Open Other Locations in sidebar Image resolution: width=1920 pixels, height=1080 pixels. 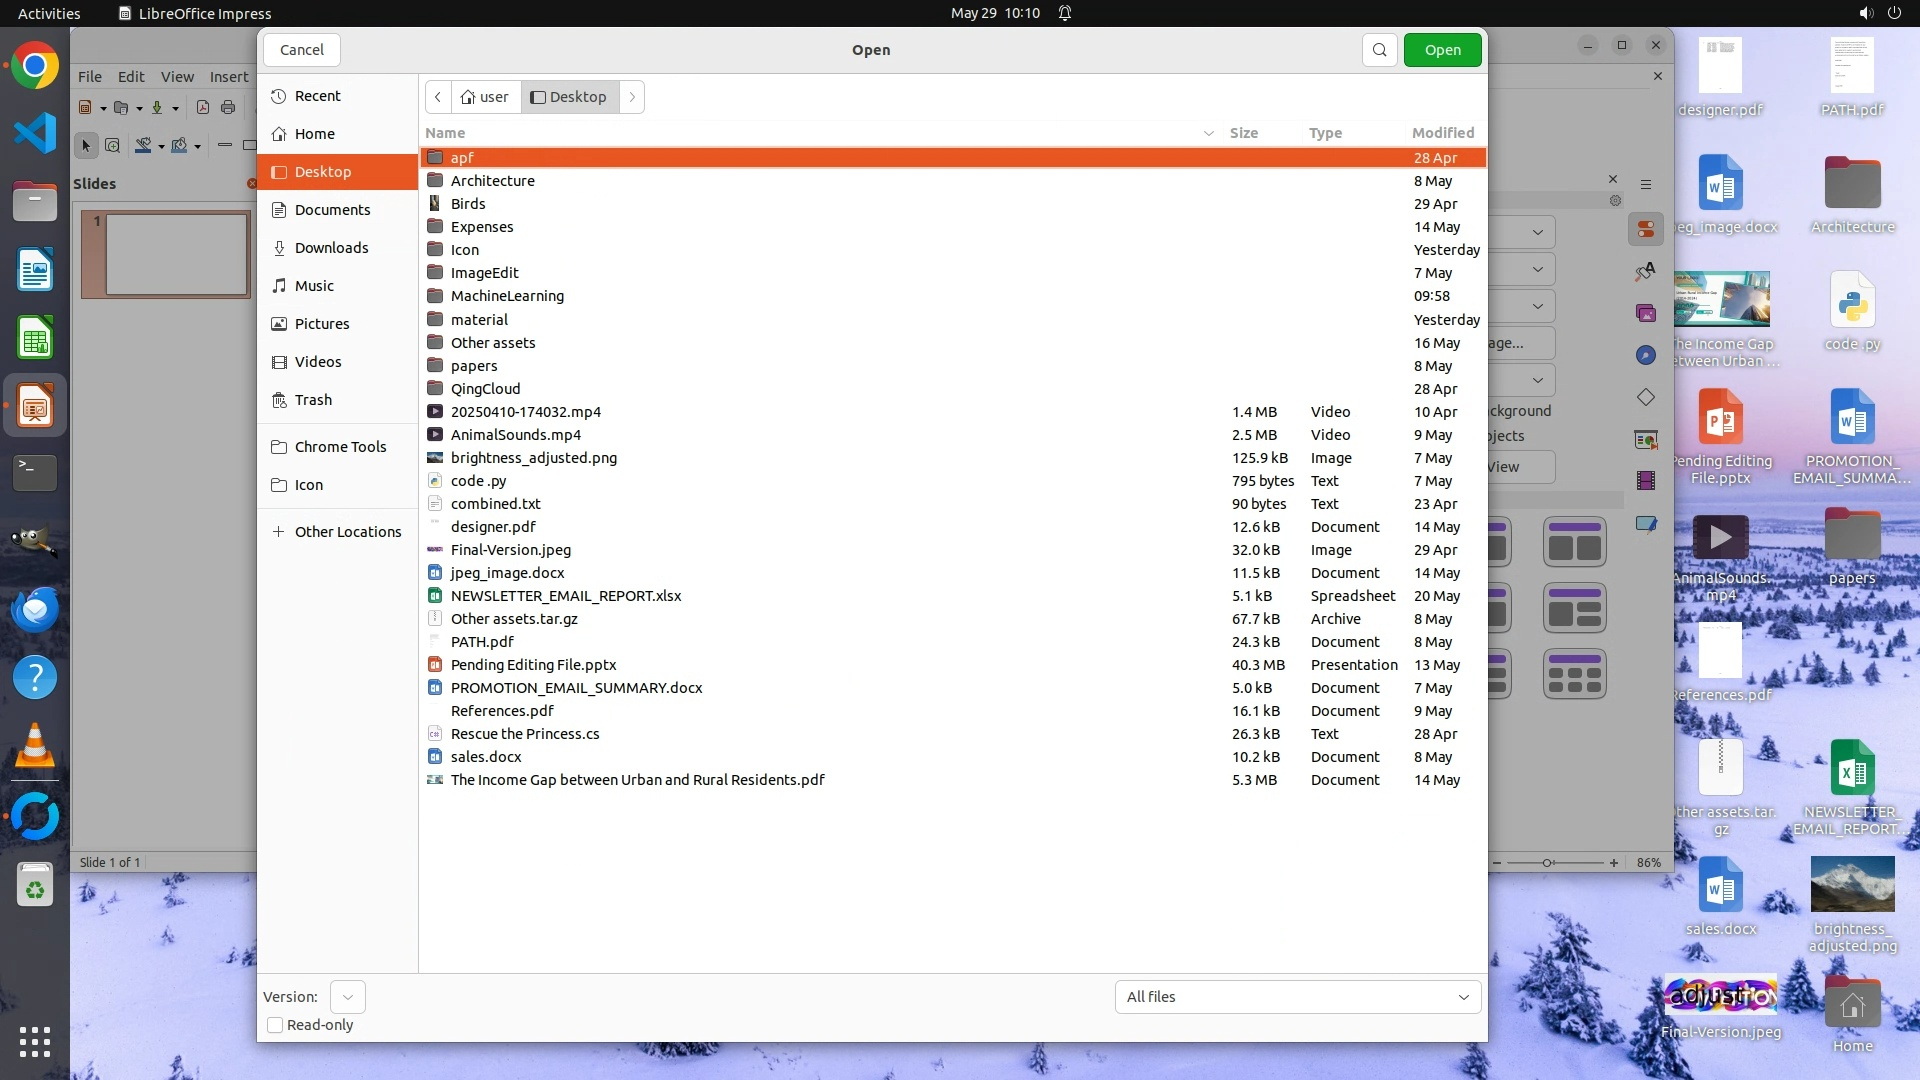(347, 532)
